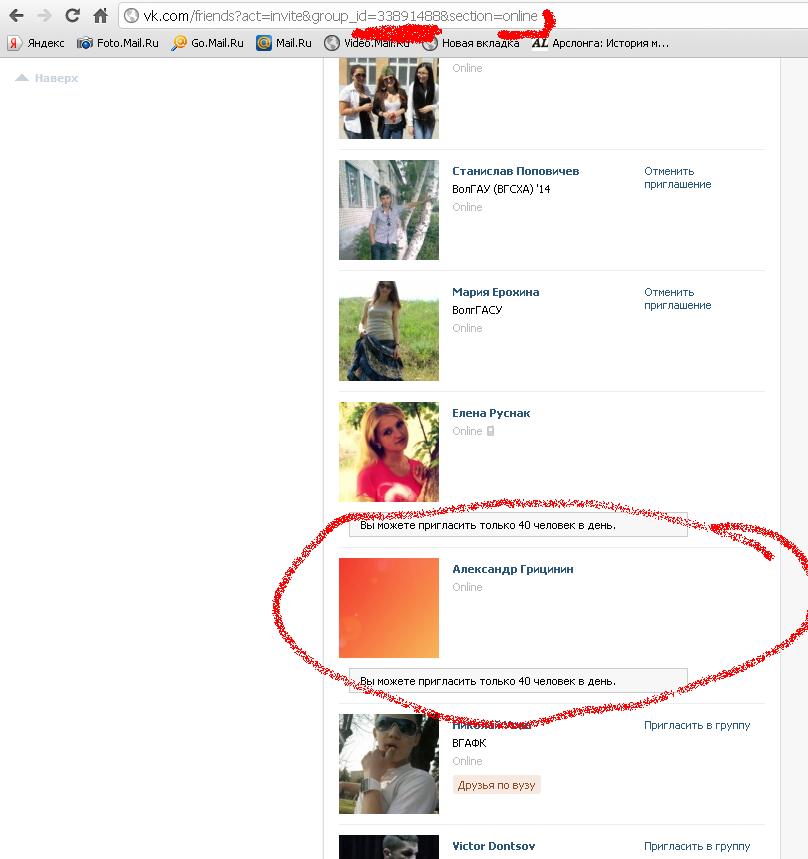Open Victor Dontsov's profile name
Viewport: 808px width, 859px height.
494,846
